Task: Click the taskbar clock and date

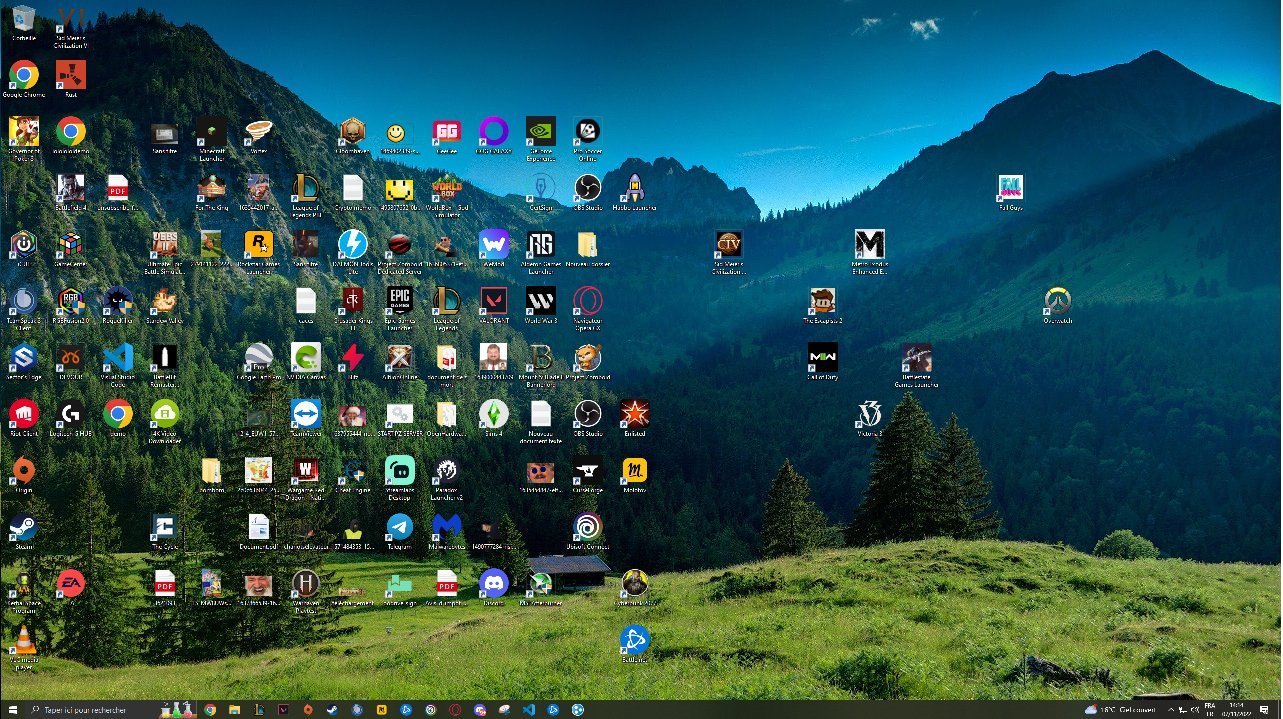Action: [1240, 709]
